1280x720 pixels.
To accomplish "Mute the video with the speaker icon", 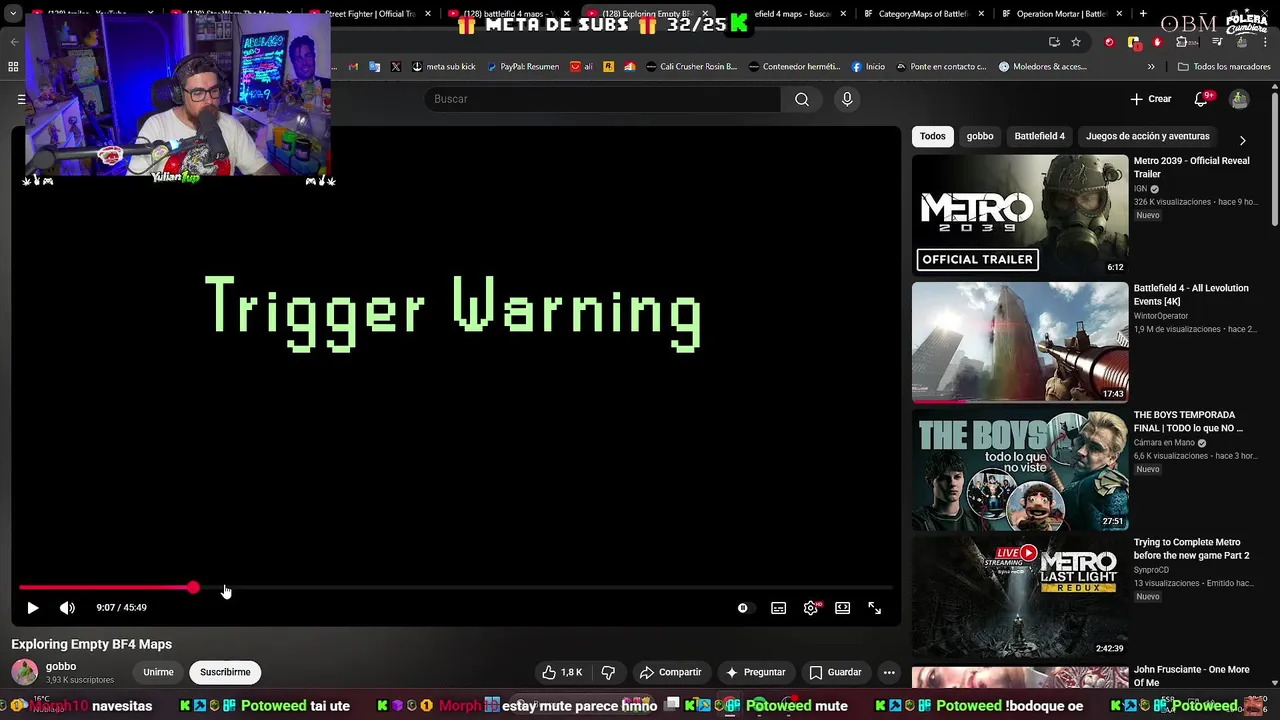I will pos(67,608).
